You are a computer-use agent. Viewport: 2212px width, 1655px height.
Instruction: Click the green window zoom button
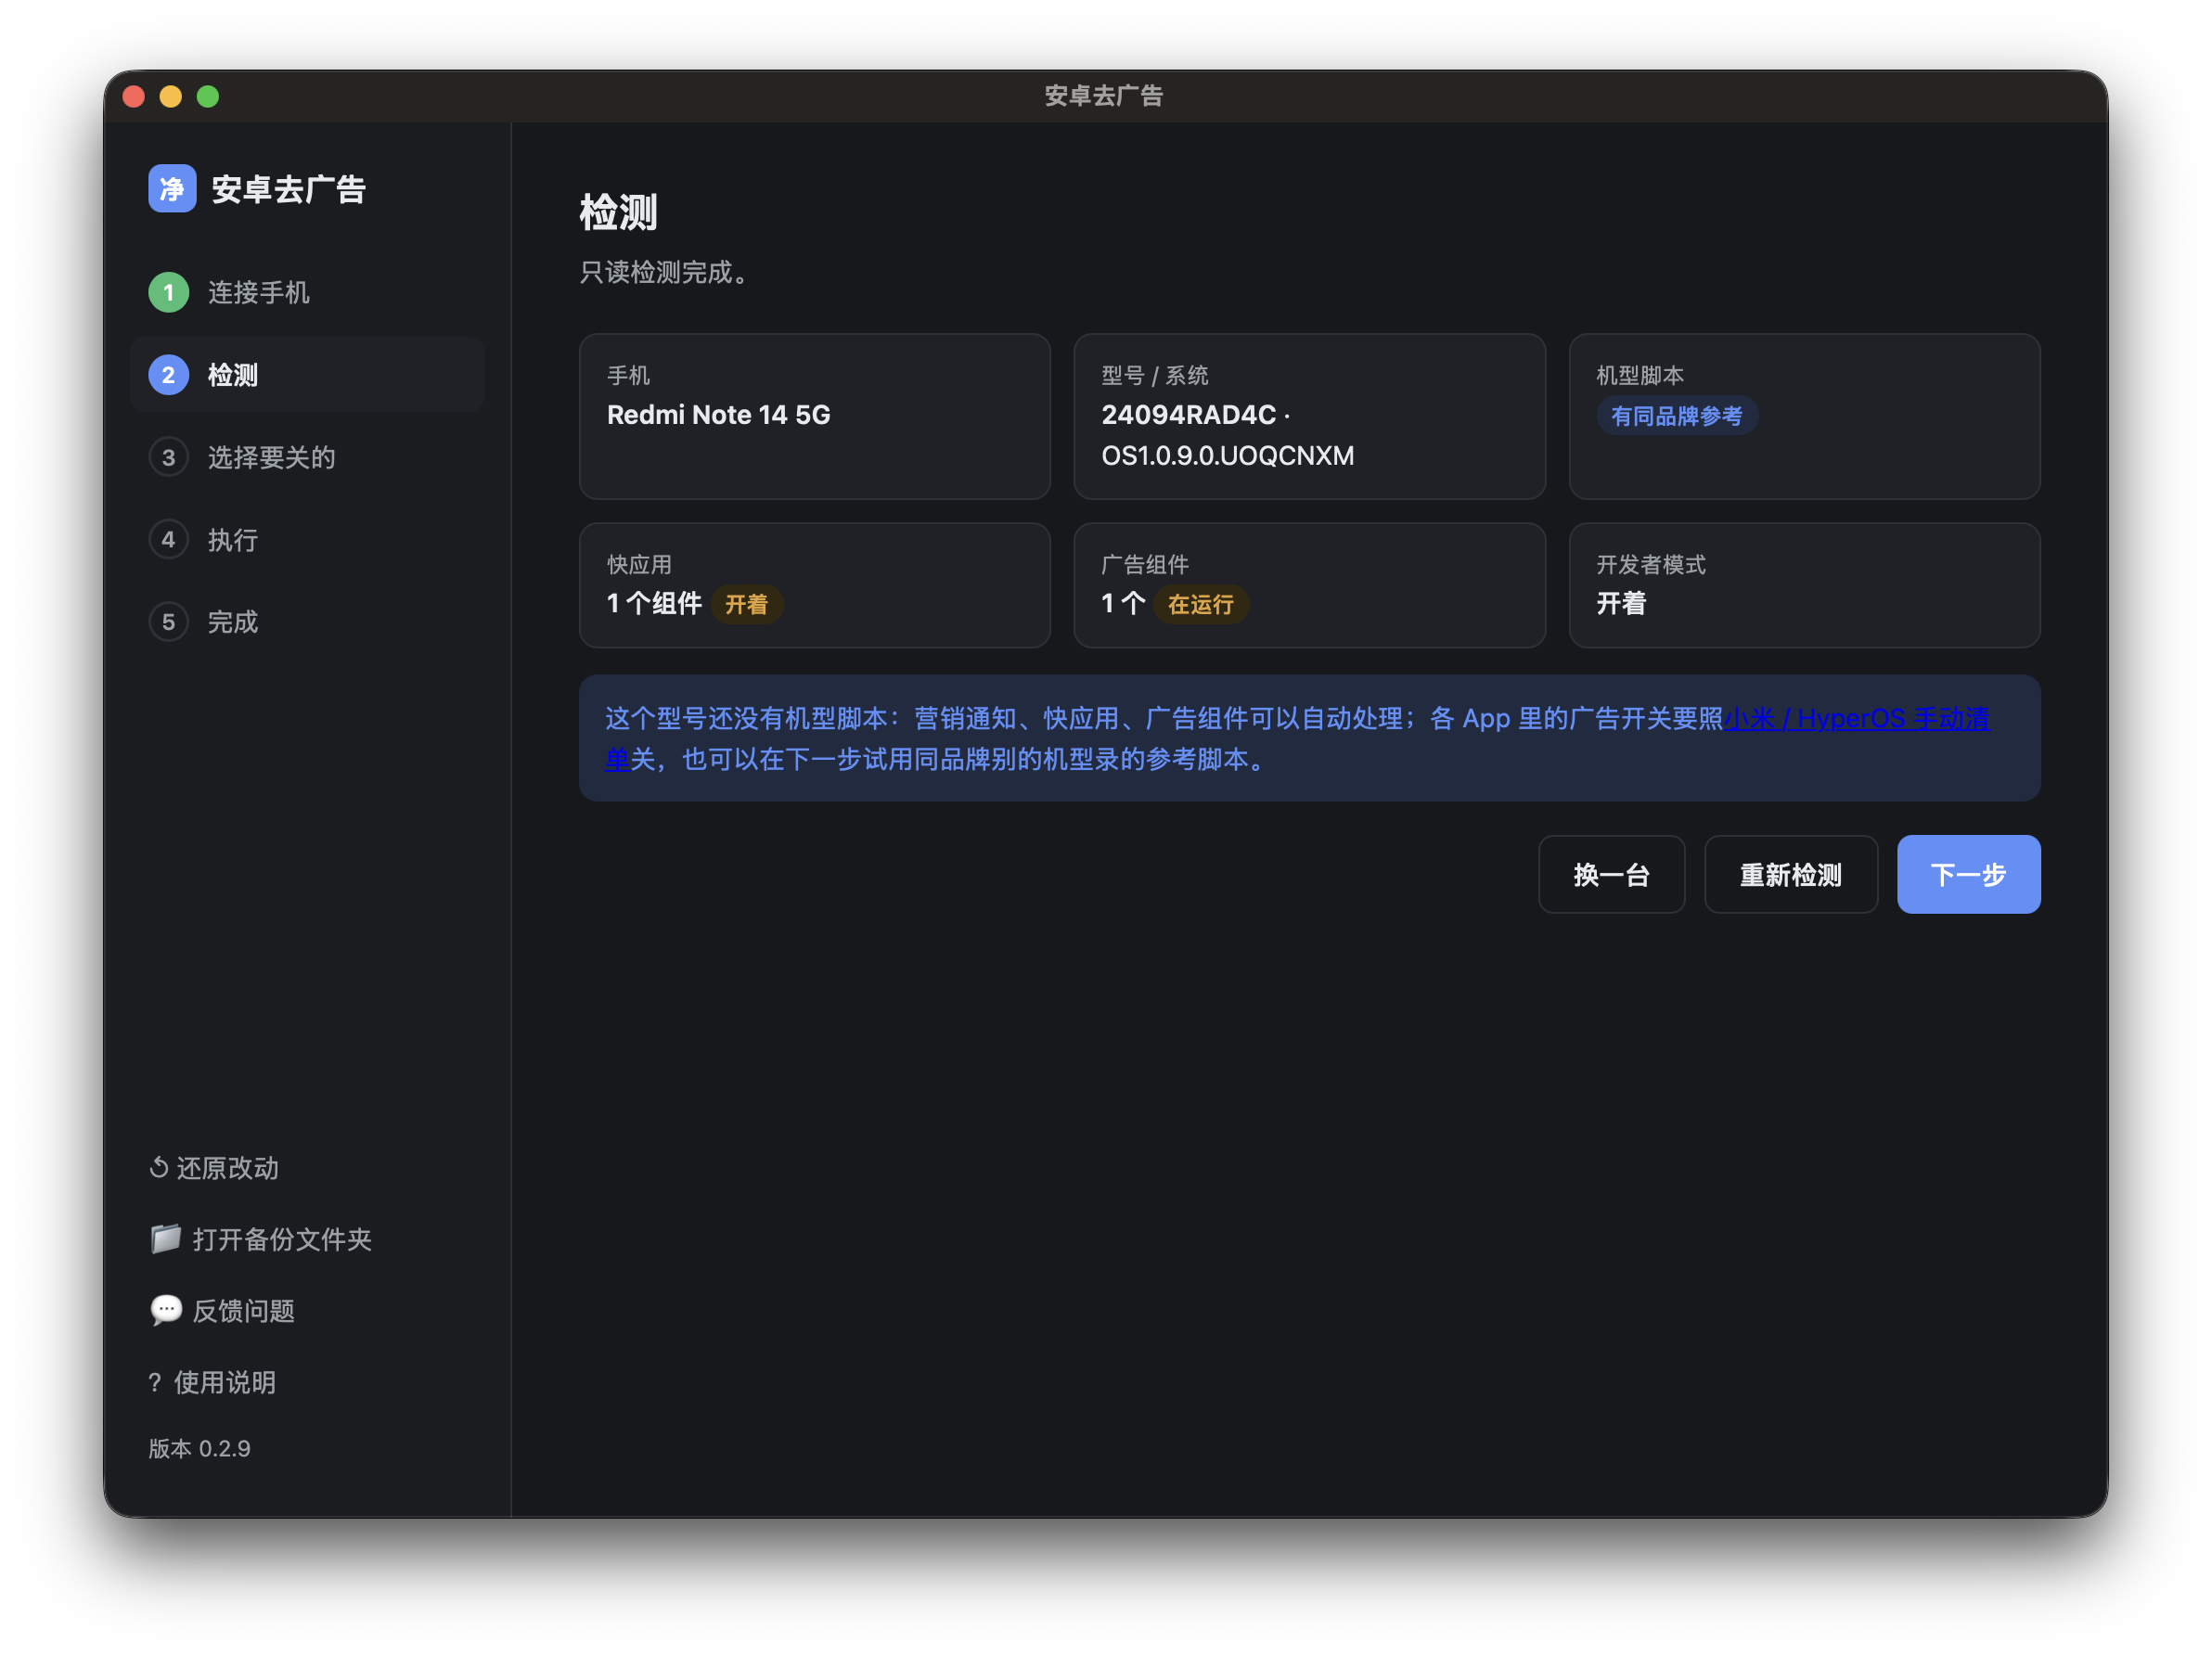[207, 96]
